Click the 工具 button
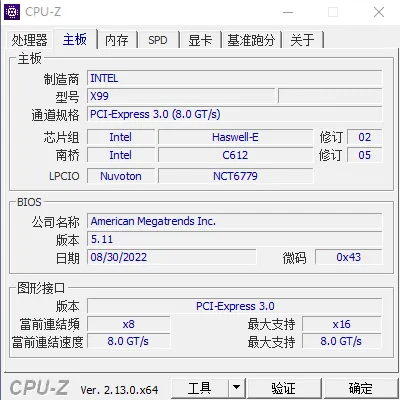This screenshot has height=400, width=400. point(200,388)
